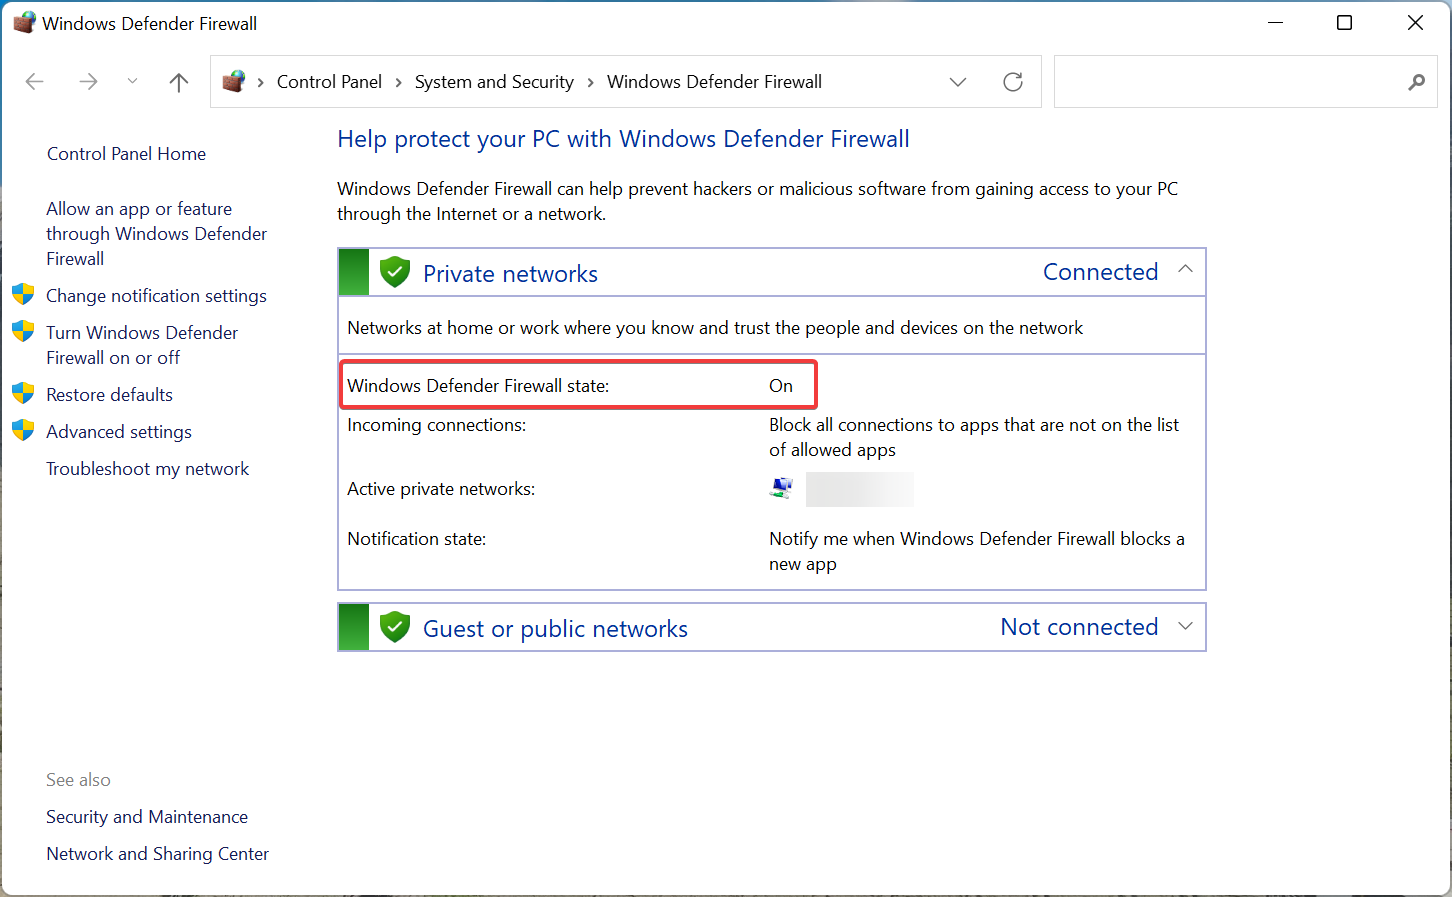
Task: Open the recent locations dropdown arrow
Action: (132, 82)
